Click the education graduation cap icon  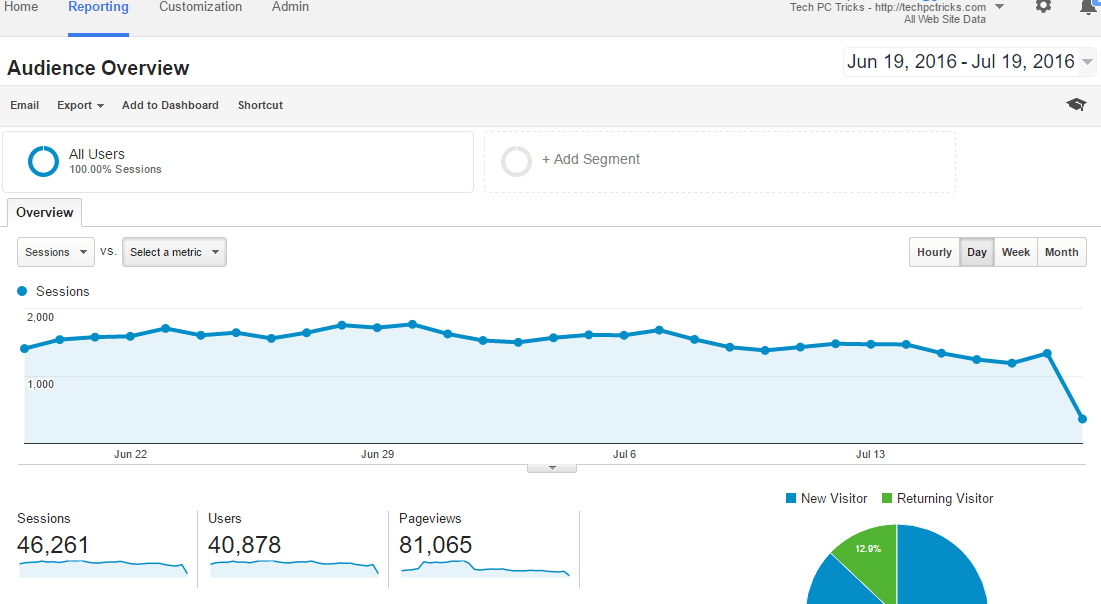coord(1076,105)
